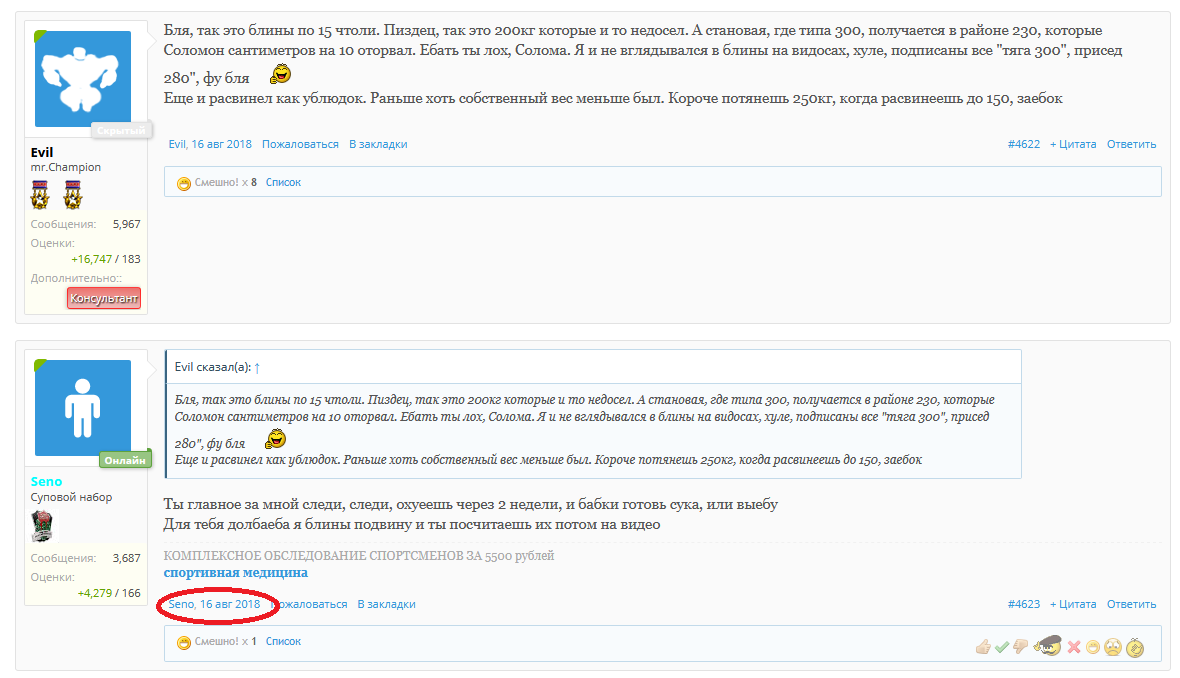Reply to Evil's post #4622
The image size is (1180, 678).
[1131, 144]
